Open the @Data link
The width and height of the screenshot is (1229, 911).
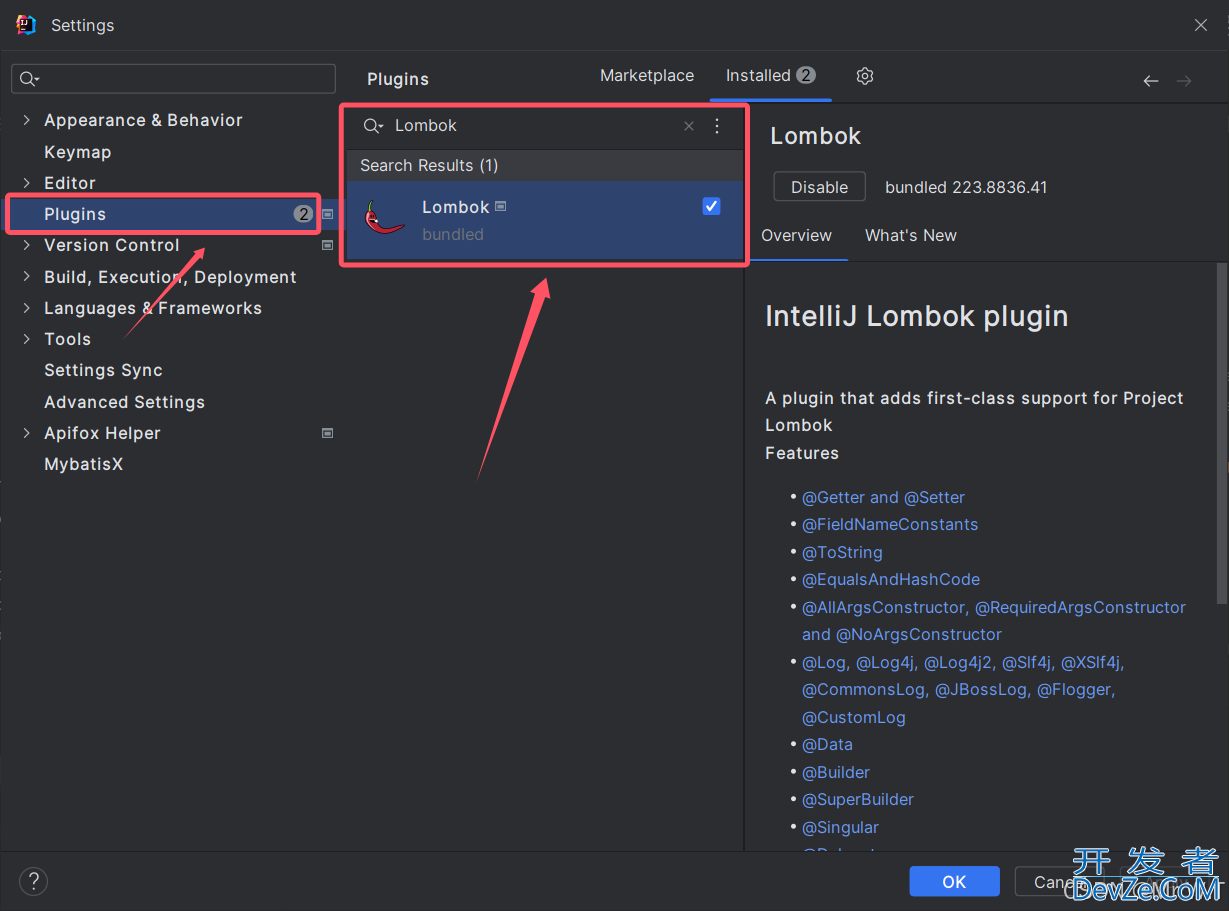click(827, 744)
